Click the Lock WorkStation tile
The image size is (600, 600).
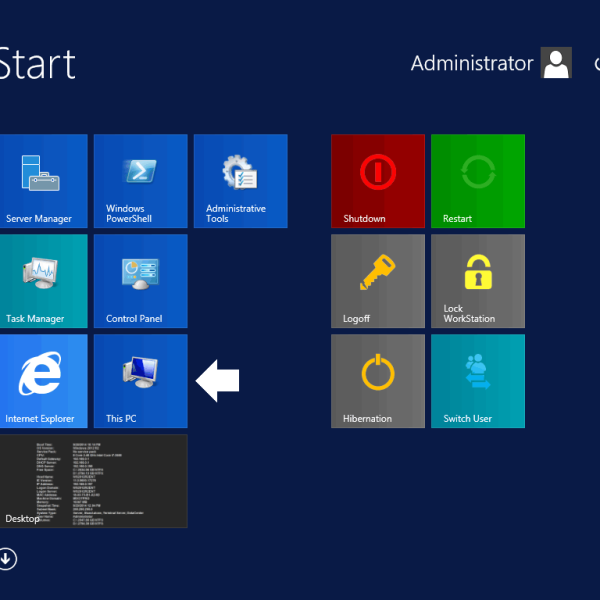click(478, 281)
